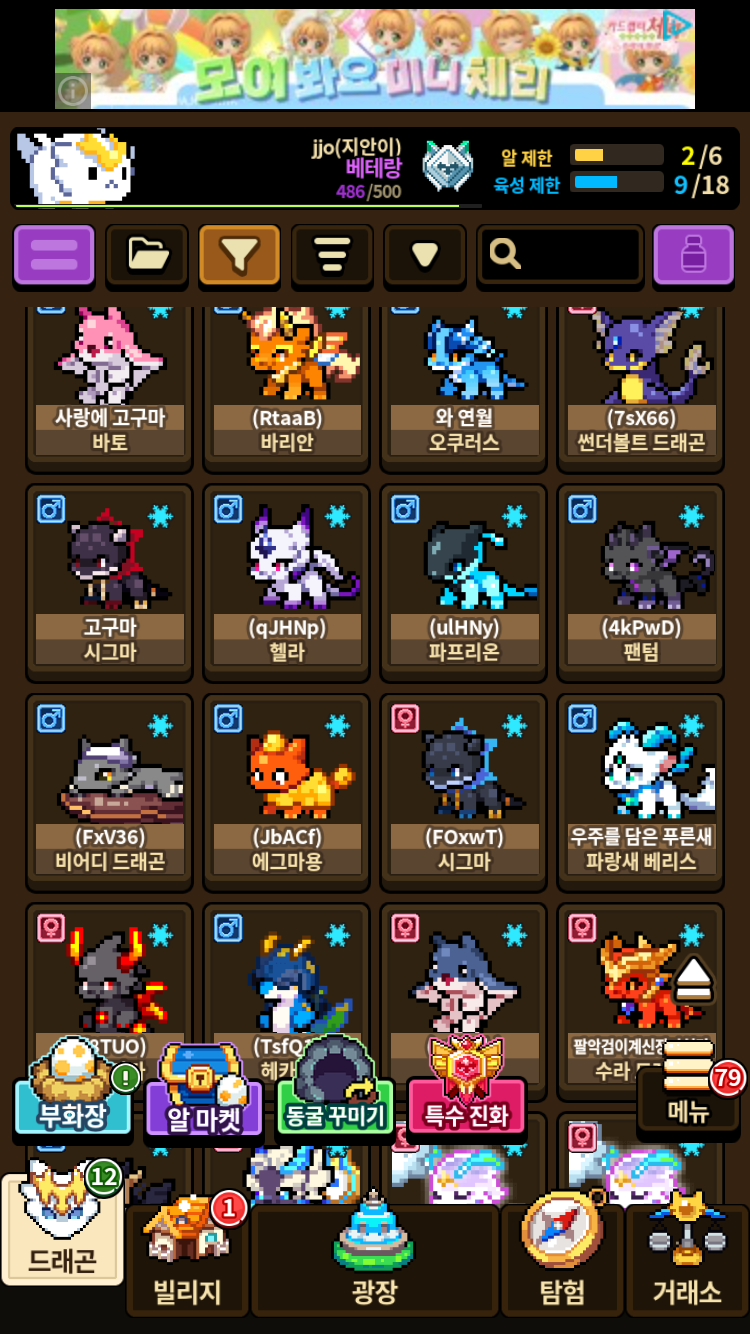Switch to the 빌리지 village tab
This screenshot has width=750, height=1334.
[187, 1260]
